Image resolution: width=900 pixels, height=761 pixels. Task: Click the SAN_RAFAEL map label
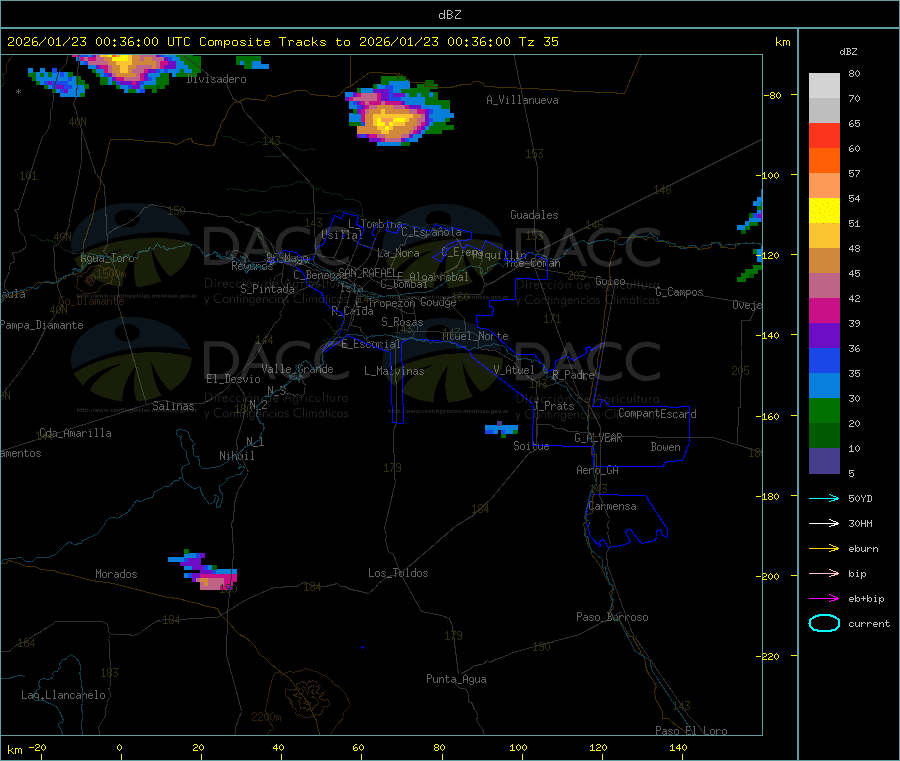[367, 272]
